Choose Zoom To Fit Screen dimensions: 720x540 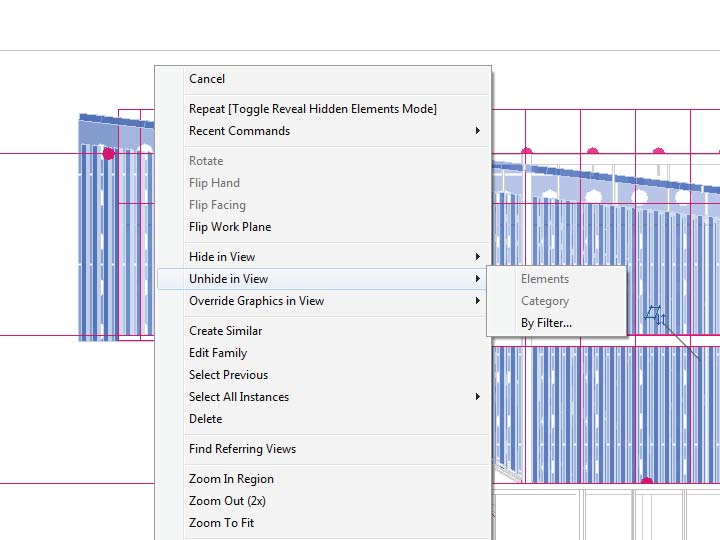coord(221,523)
